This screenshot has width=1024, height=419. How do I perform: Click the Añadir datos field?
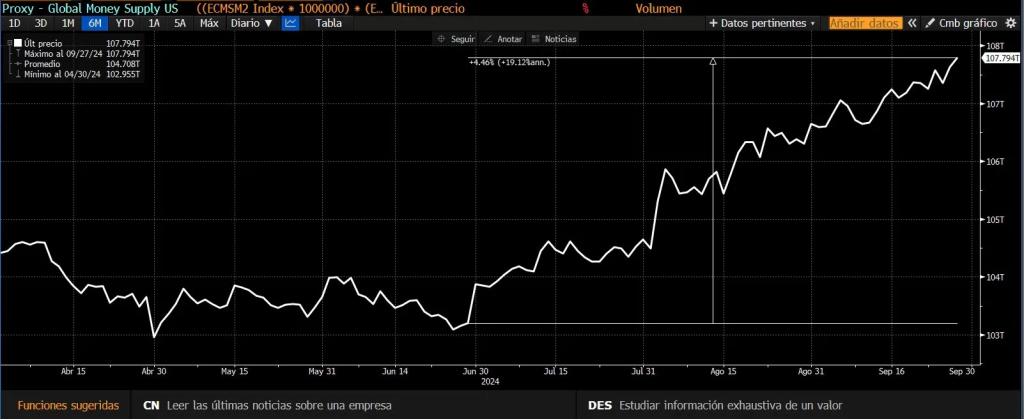[864, 22]
